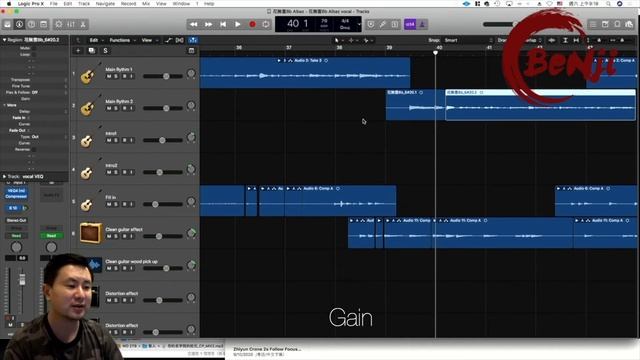Viewport: 640px width, 360px height.
Task: Open the Functions menu in tracks area
Action: pyautogui.click(x=122, y=40)
